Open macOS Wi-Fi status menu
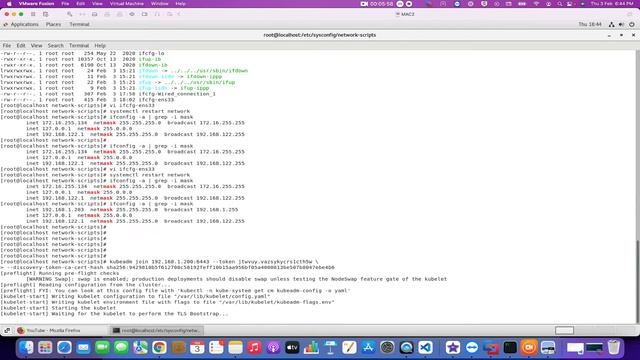The width and height of the screenshot is (640, 360). point(536,4)
